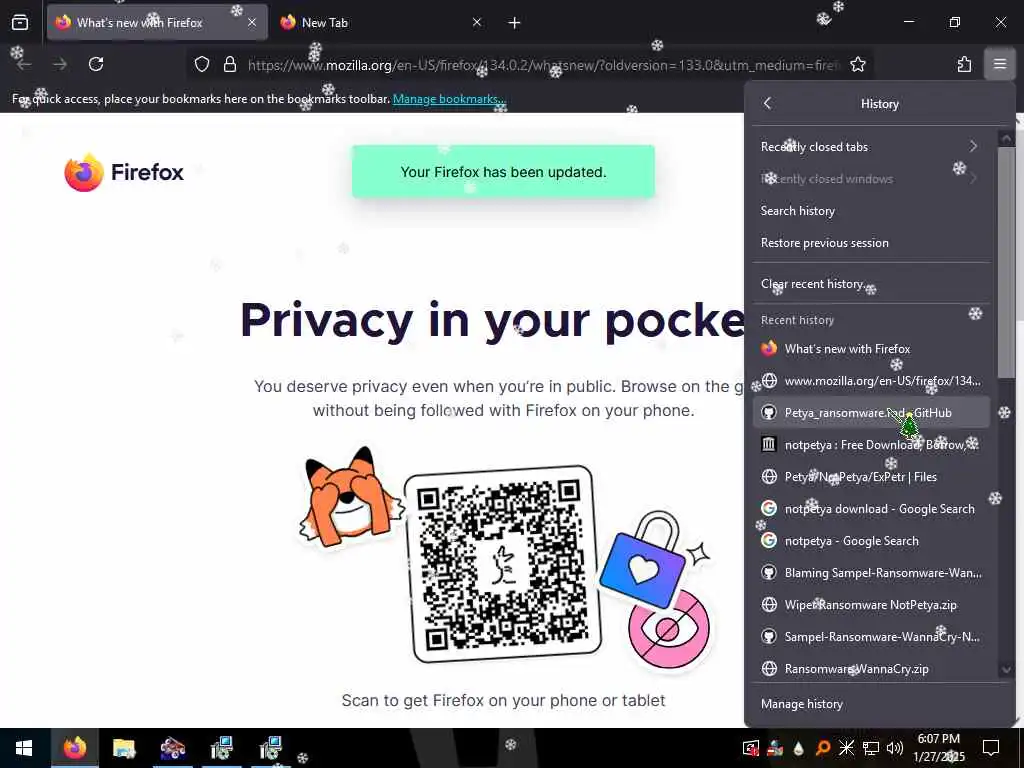Click the Firefox logo on the page

pyautogui.click(x=123, y=172)
